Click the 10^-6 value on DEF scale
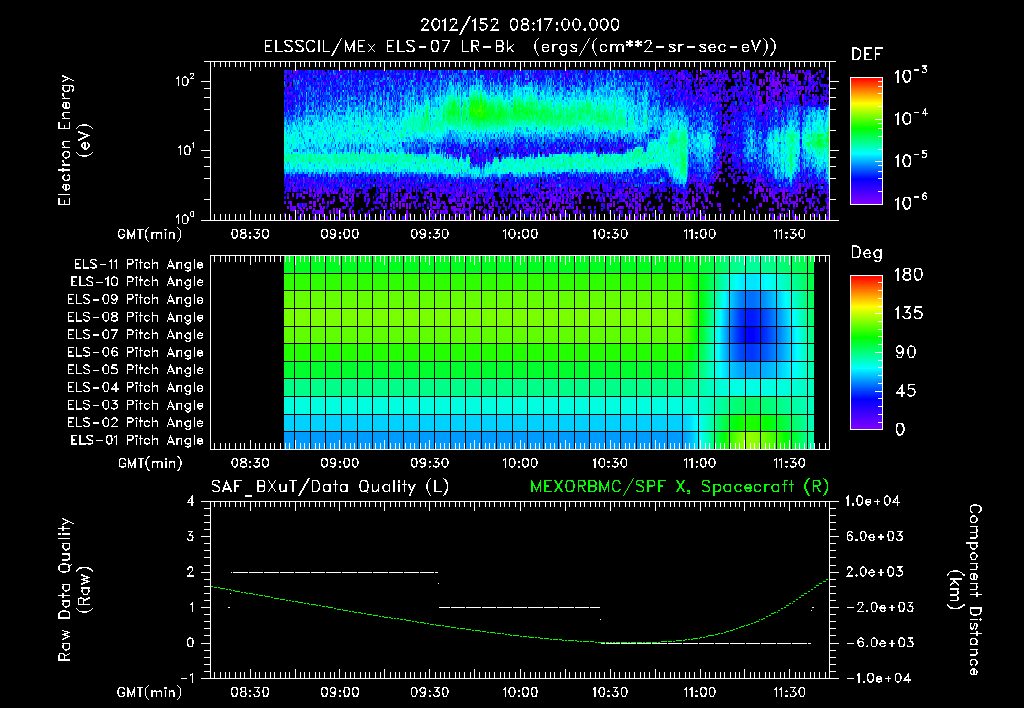The height and width of the screenshot is (708, 1024). (x=910, y=202)
